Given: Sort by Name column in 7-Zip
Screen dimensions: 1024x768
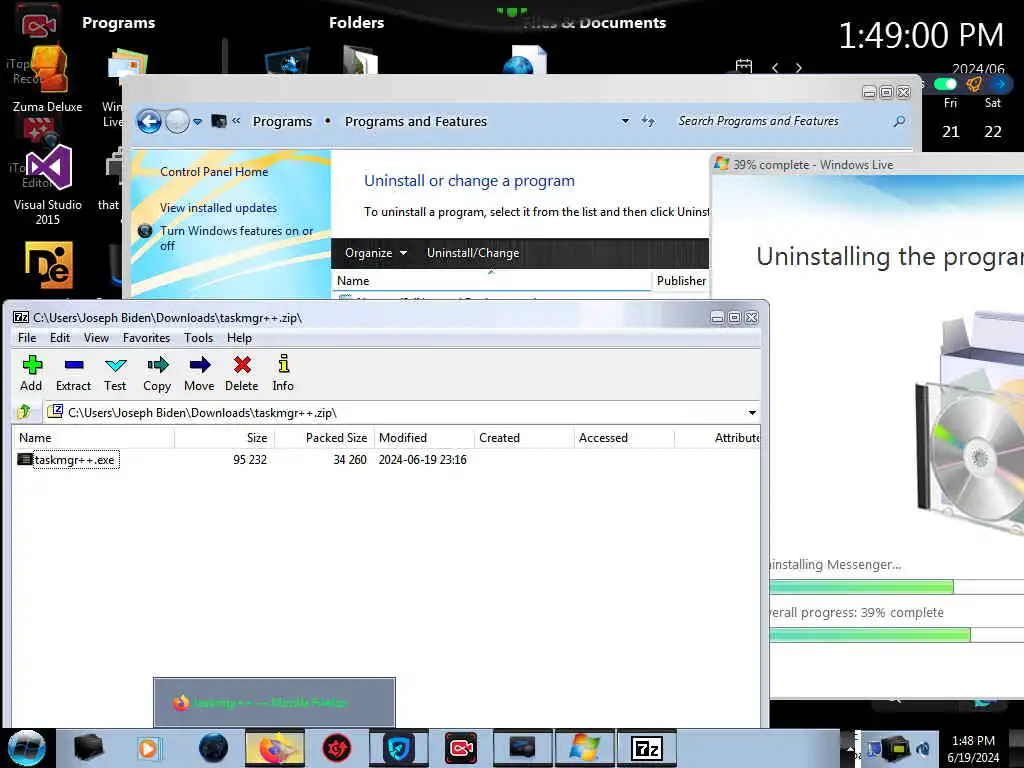Looking at the screenshot, I should coord(93,438).
